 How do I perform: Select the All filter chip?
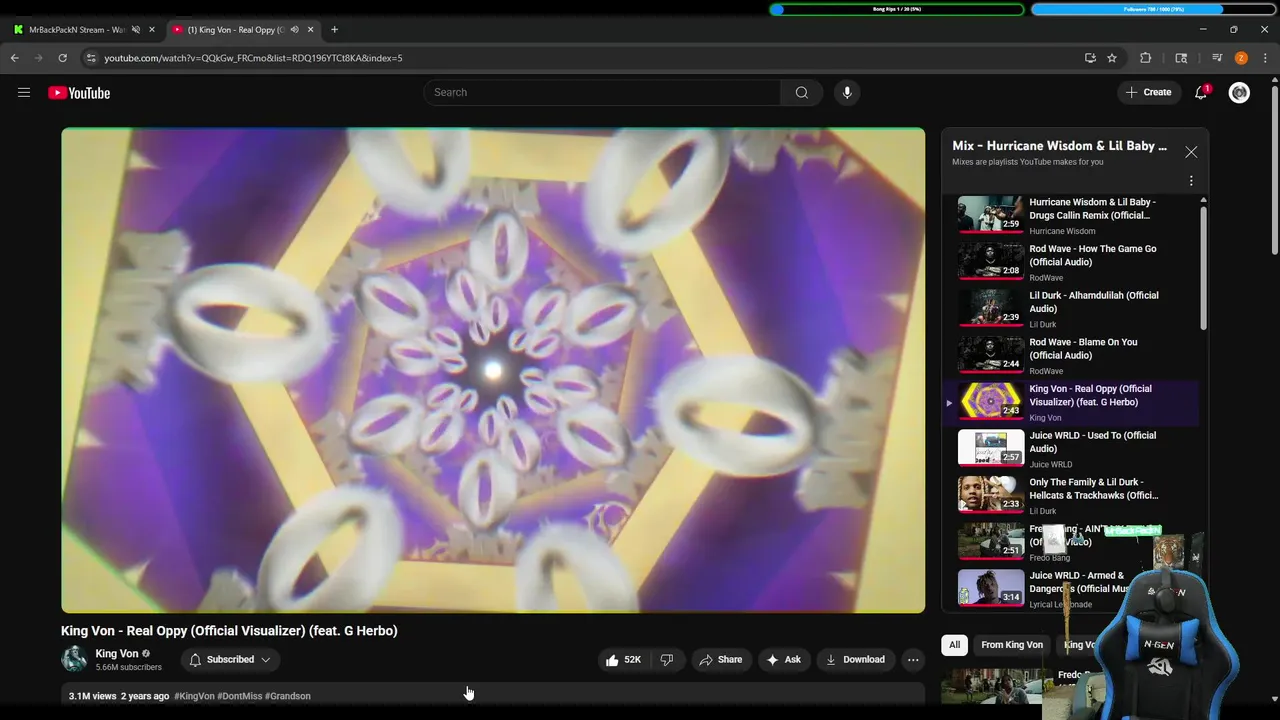[x=955, y=645]
